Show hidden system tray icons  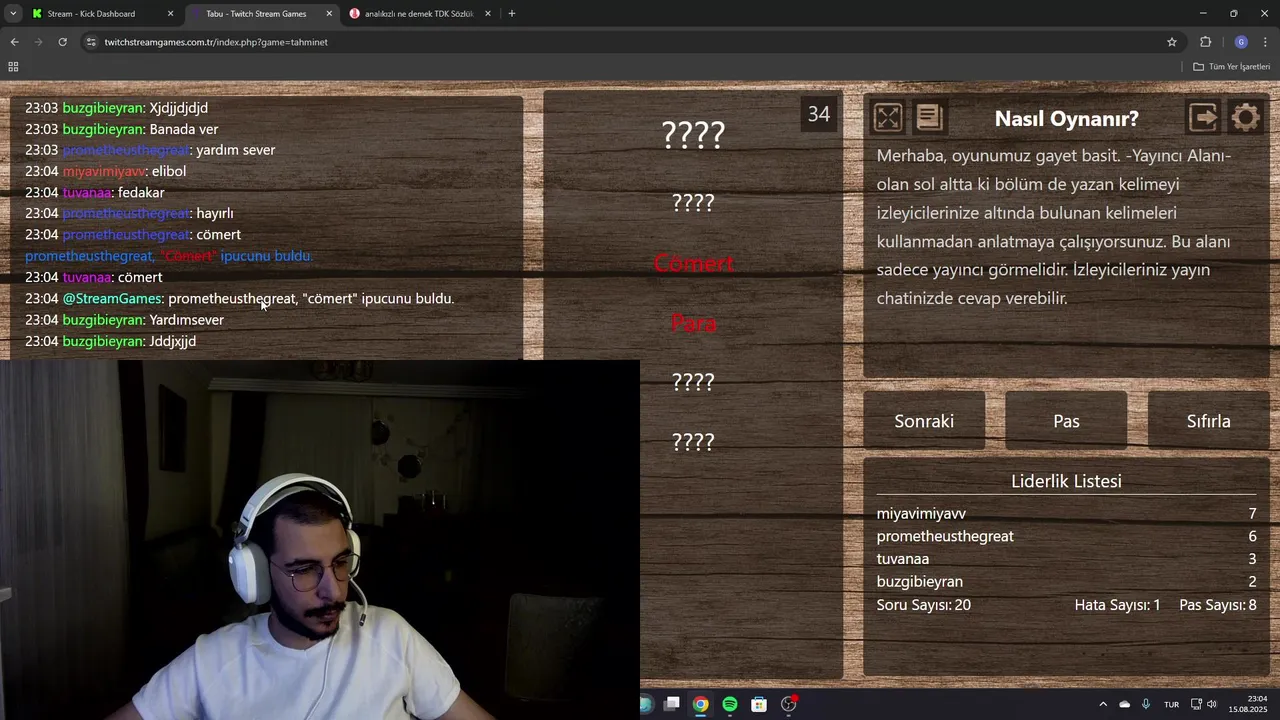(1103, 704)
